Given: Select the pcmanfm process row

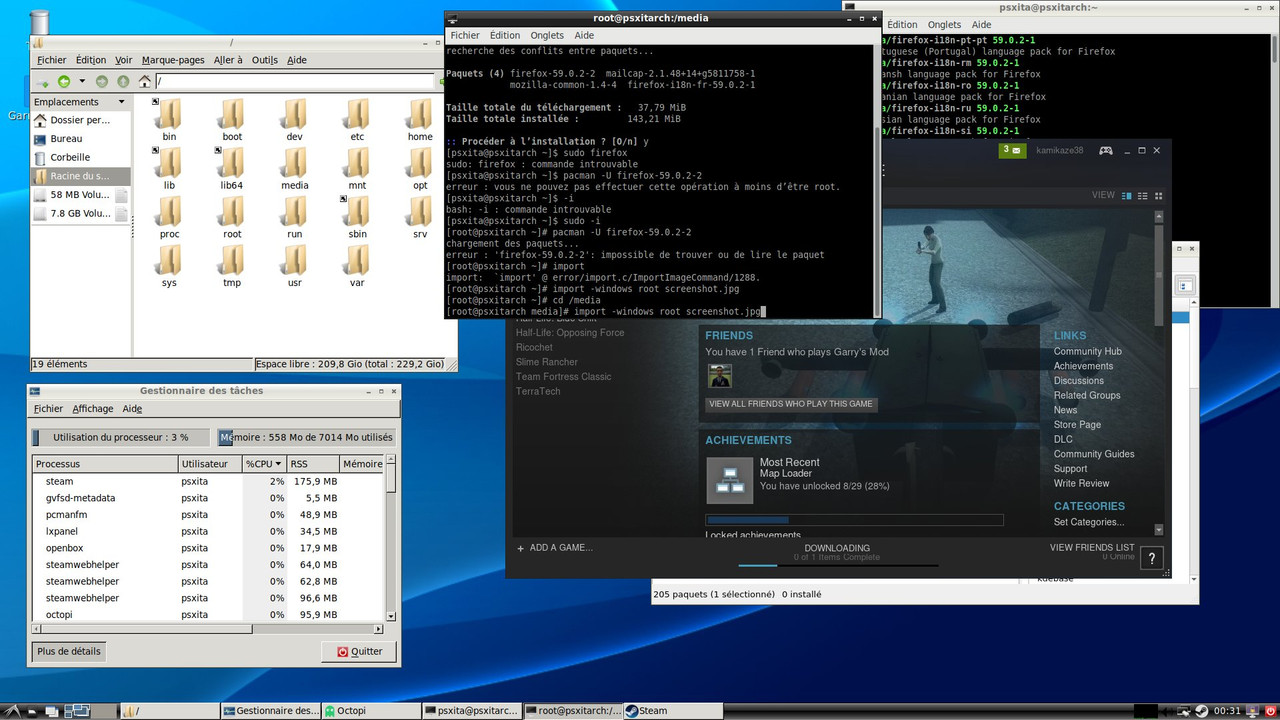Looking at the screenshot, I should tap(208, 514).
